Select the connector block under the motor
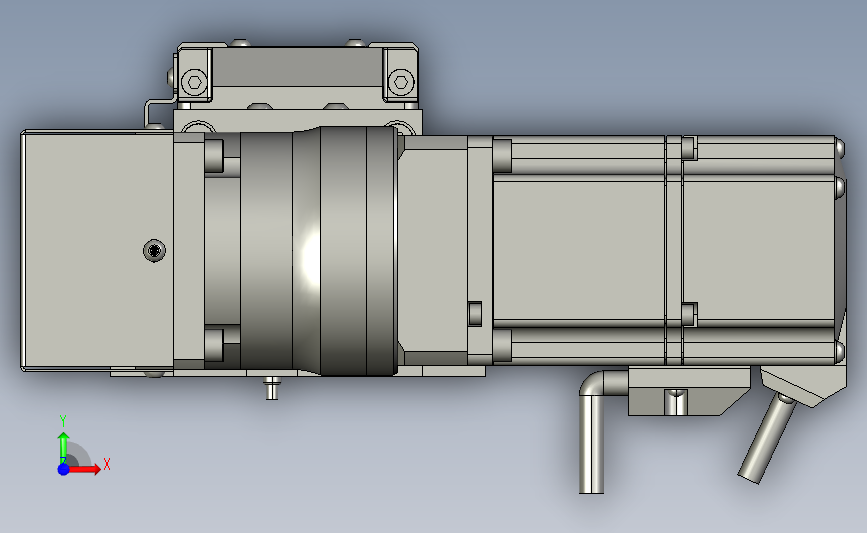Image resolution: width=867 pixels, height=533 pixels. click(x=688, y=391)
